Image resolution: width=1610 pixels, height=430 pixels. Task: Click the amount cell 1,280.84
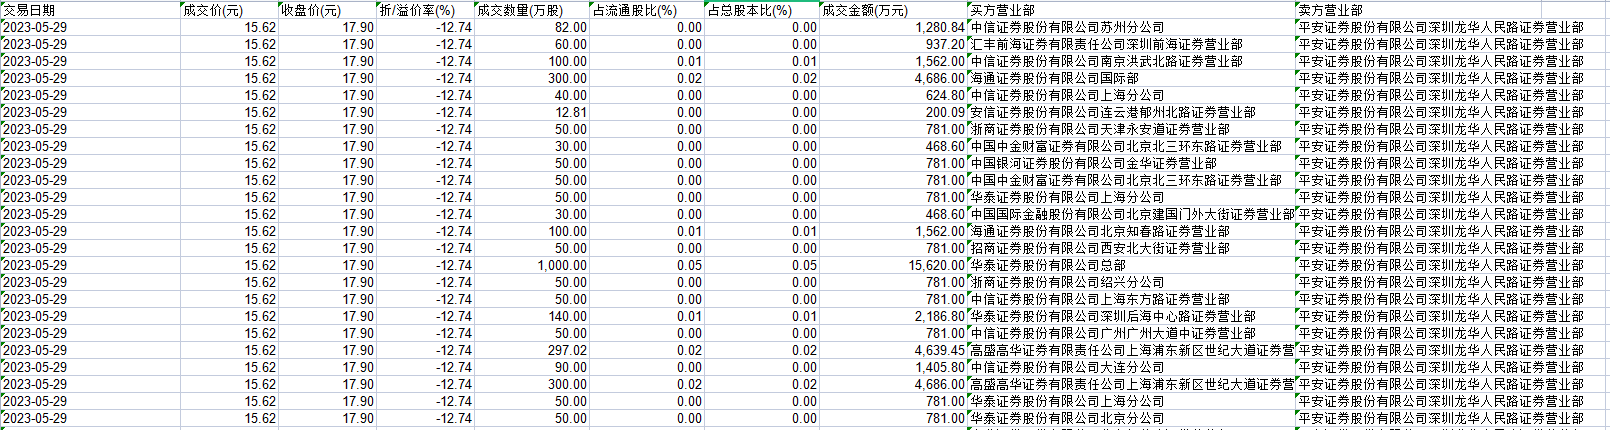coord(893,28)
